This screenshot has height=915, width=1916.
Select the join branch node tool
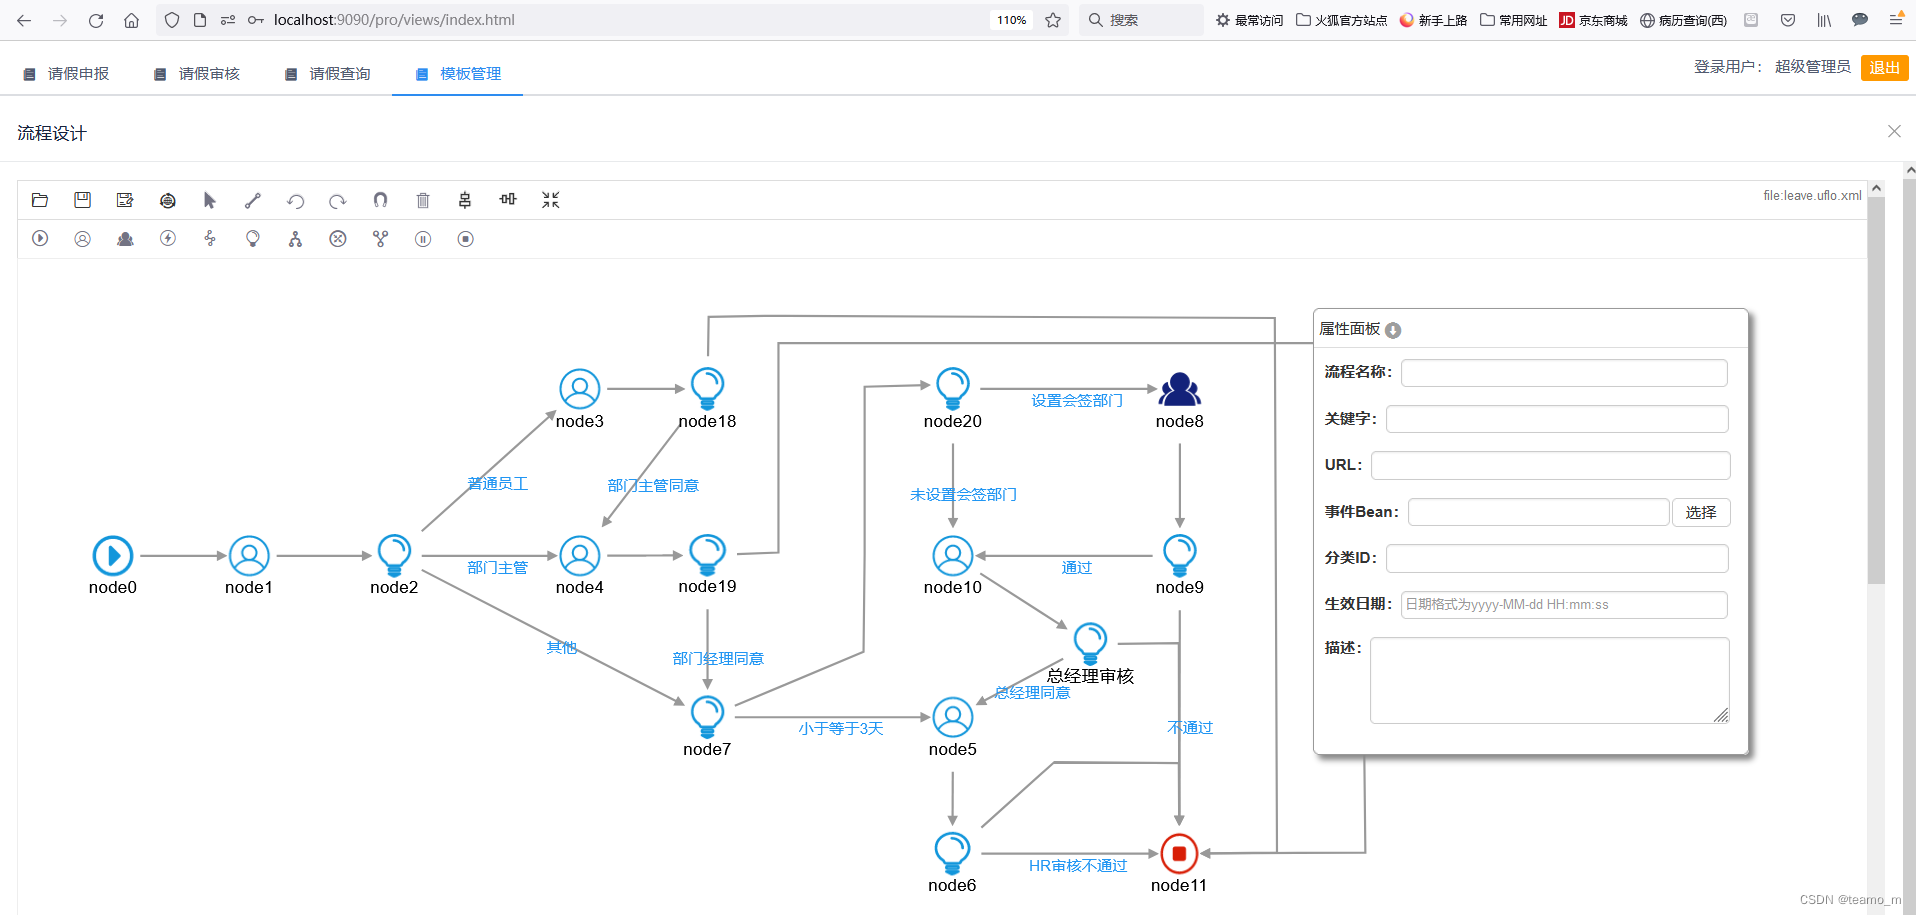[x=381, y=239]
